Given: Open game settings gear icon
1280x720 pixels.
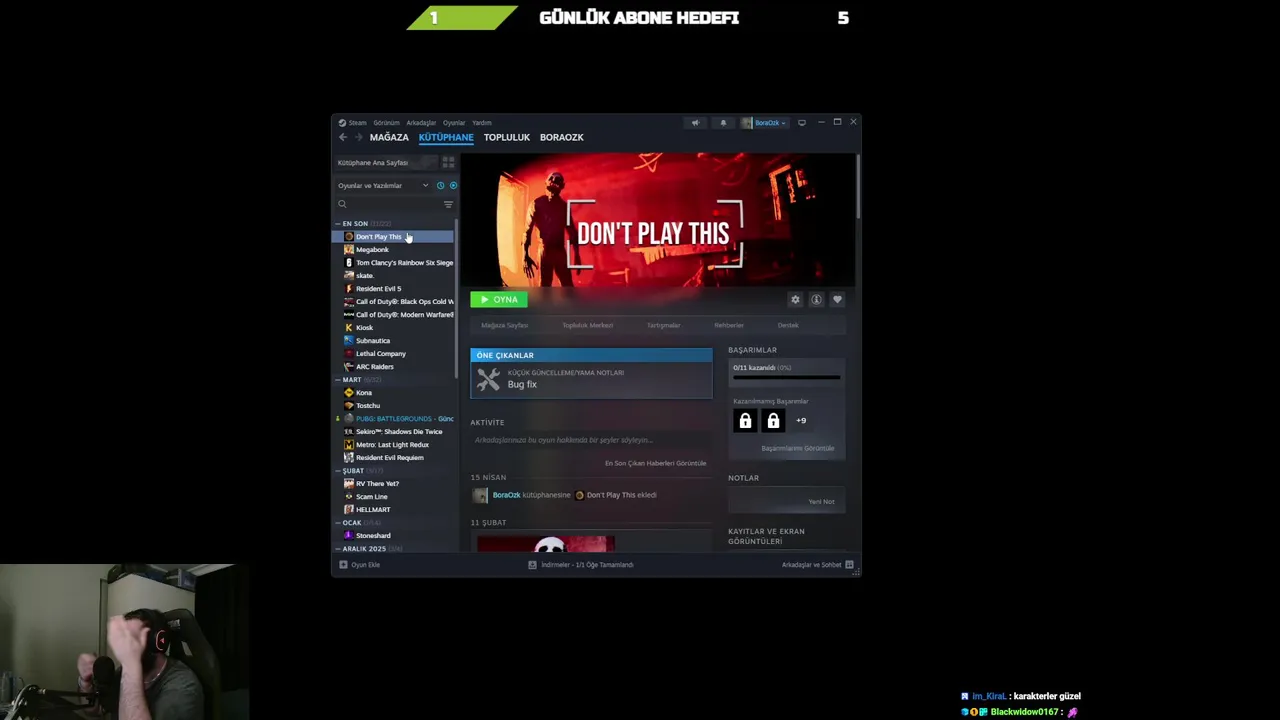Looking at the screenshot, I should [795, 299].
